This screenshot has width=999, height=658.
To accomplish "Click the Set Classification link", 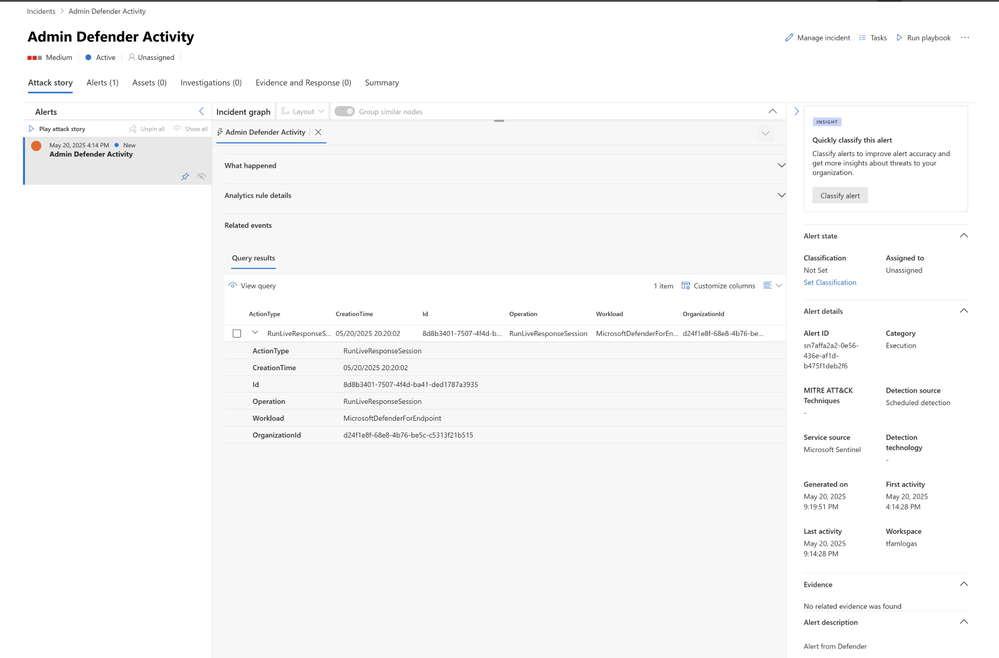I will coord(830,282).
